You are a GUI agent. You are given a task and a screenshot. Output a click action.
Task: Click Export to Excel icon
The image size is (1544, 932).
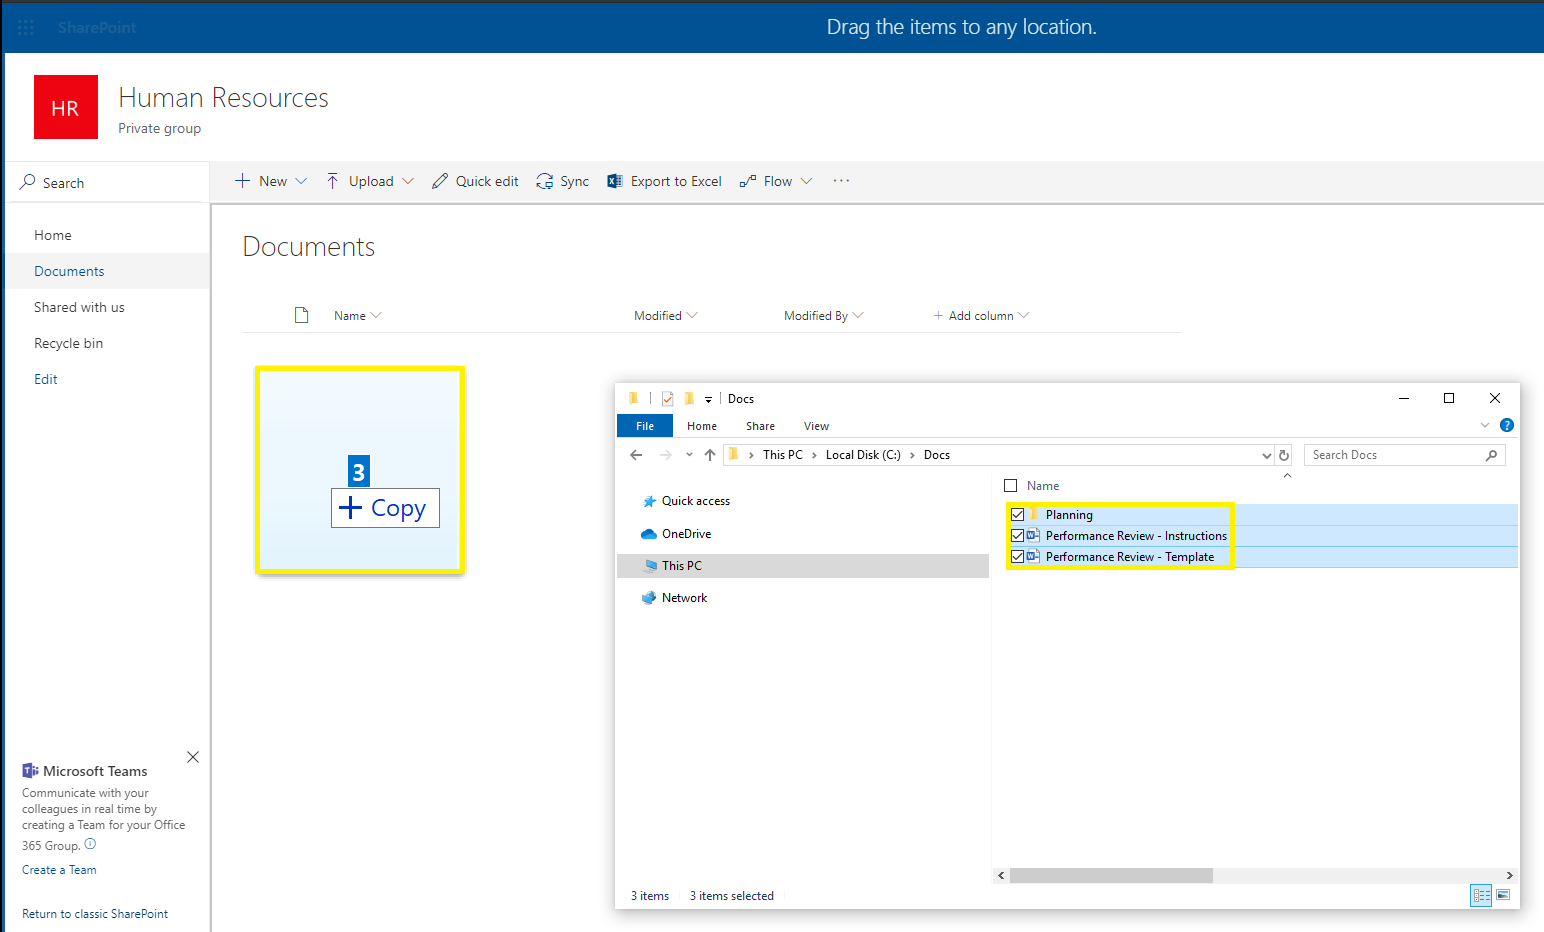click(615, 181)
